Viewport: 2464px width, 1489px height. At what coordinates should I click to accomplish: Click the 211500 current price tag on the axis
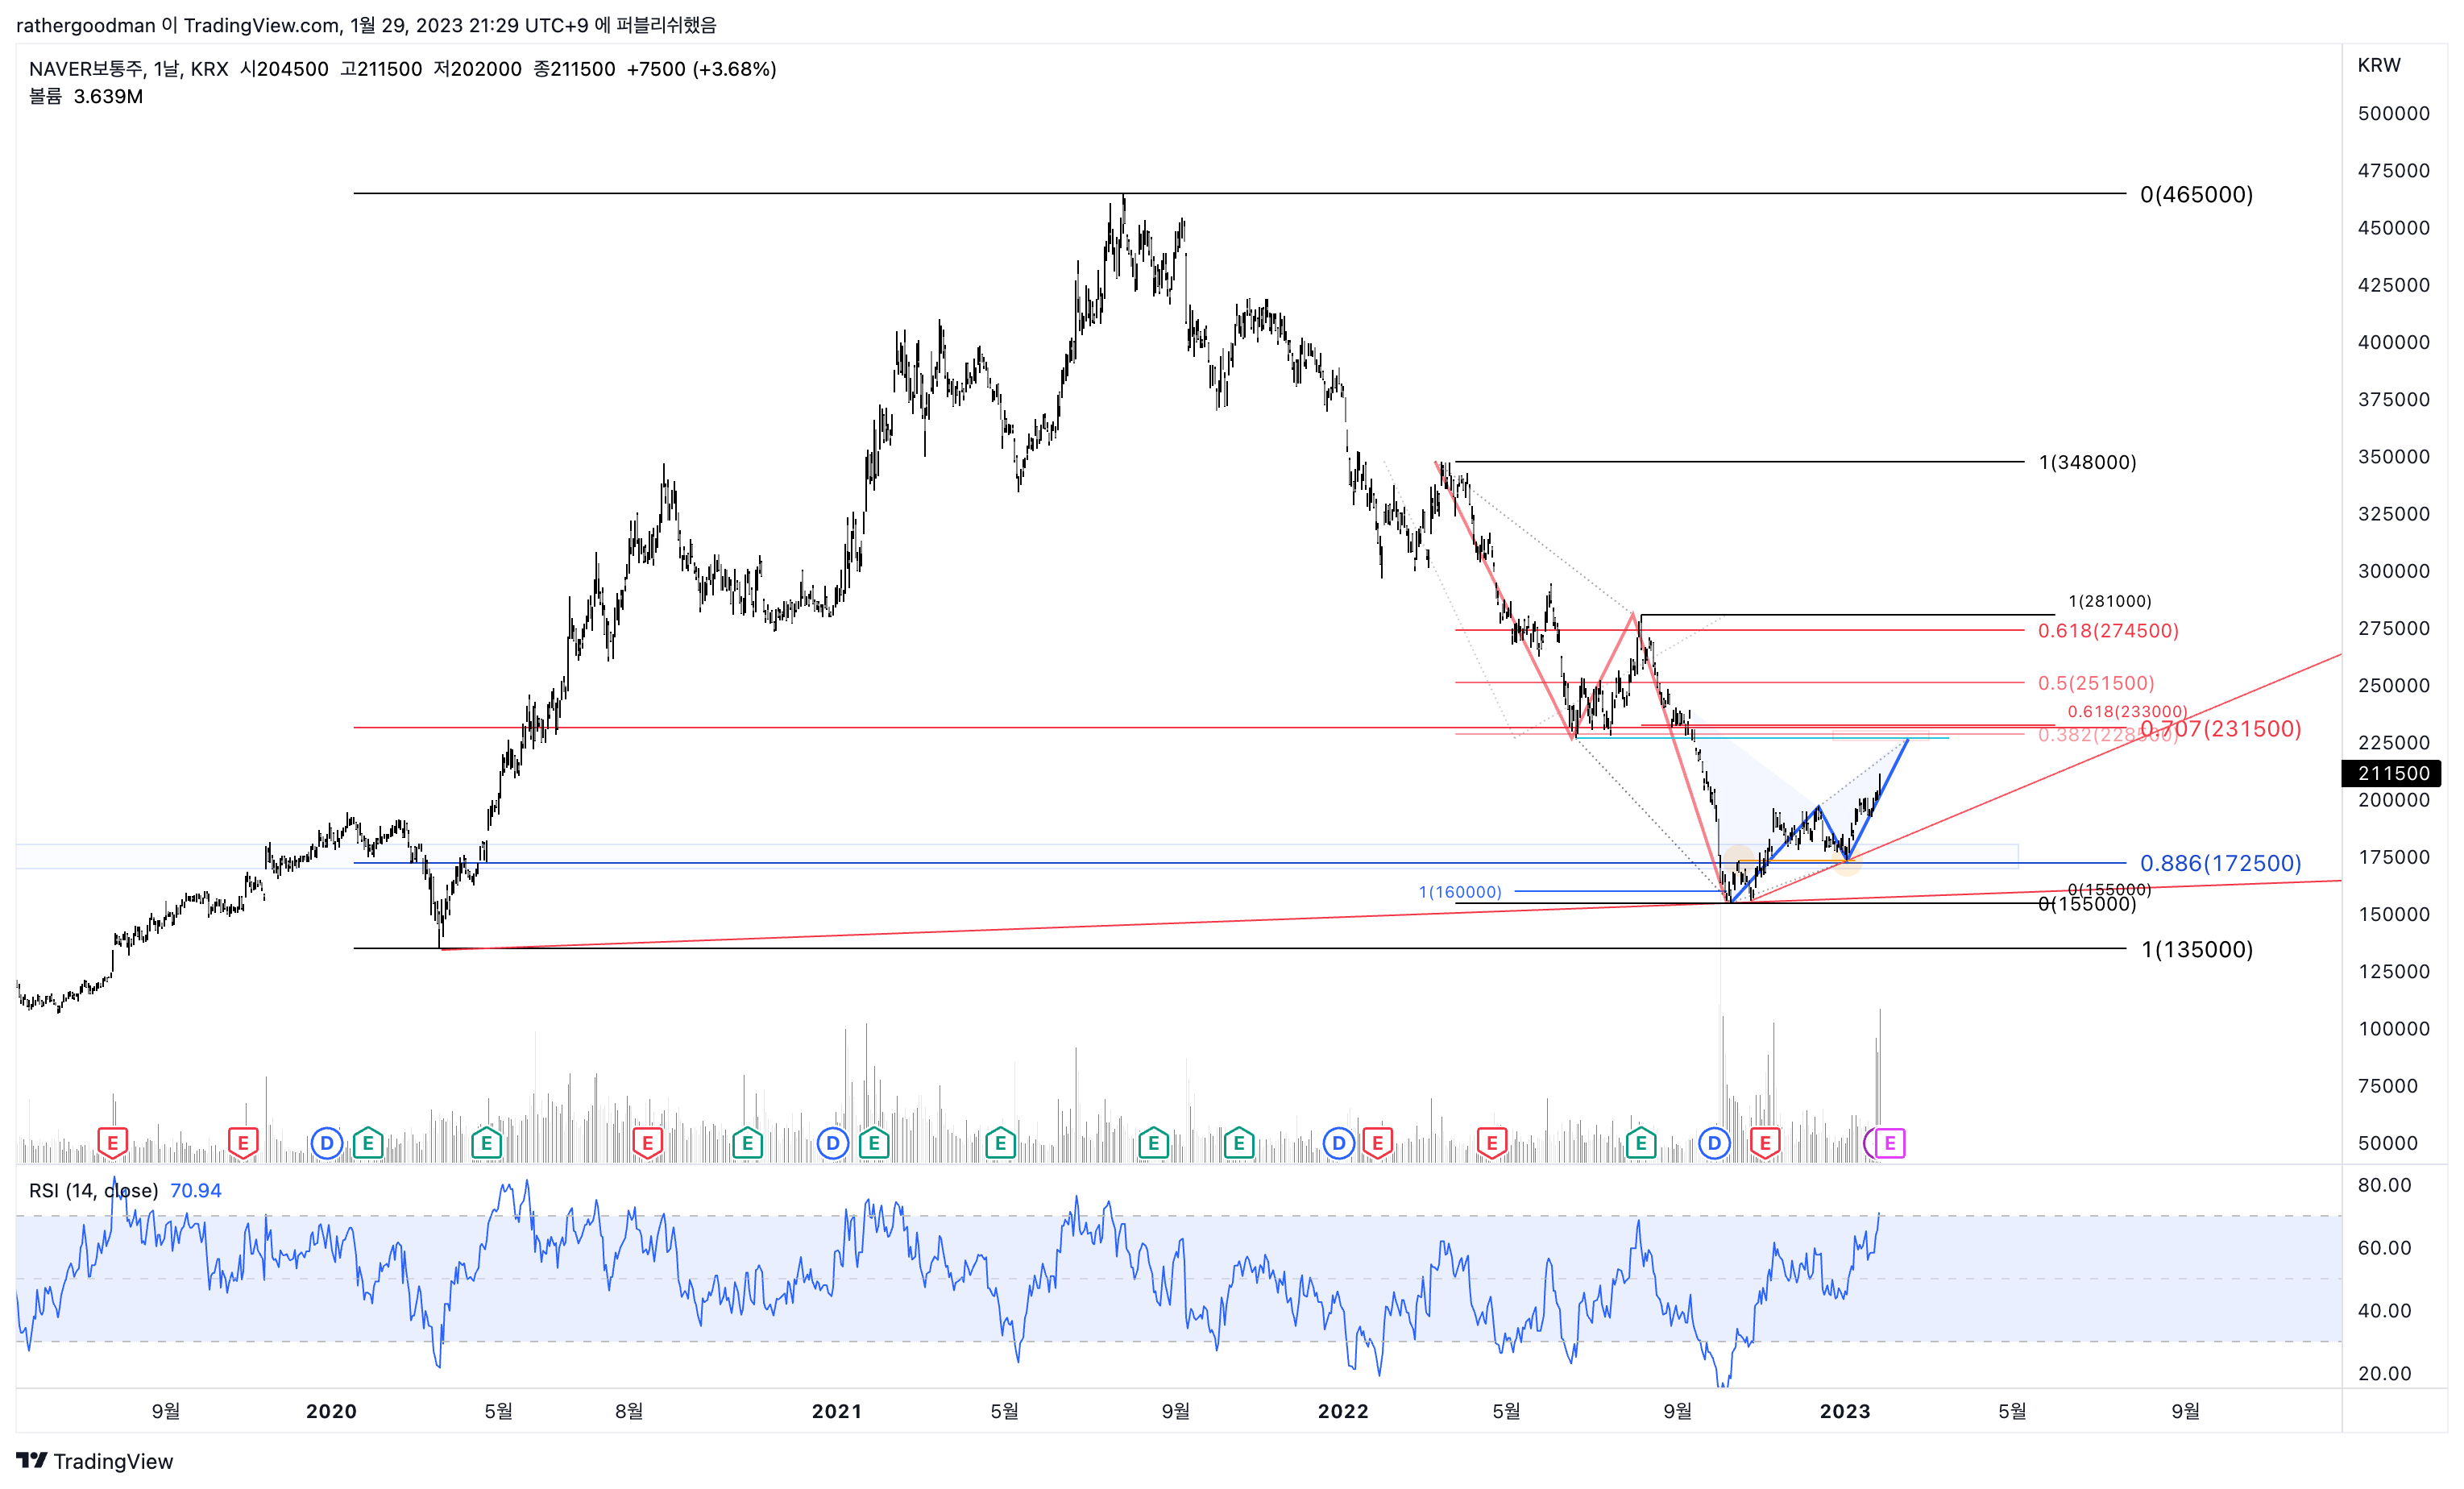click(2392, 773)
